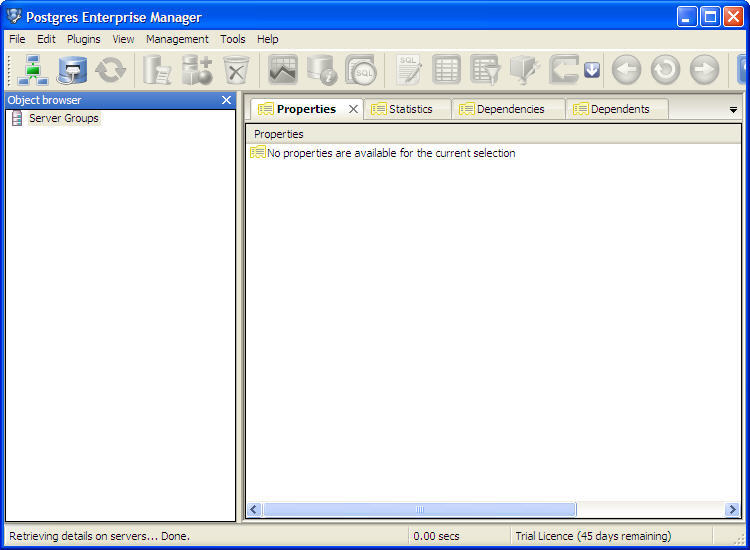Click the object properties toolbar icon
Viewport: 750px width, 550px height.
pos(157,70)
